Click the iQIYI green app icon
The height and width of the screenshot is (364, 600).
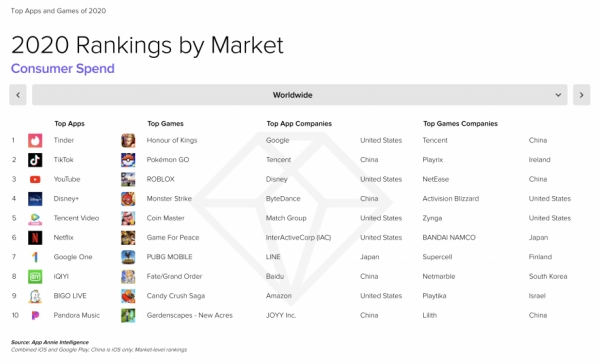click(35, 276)
